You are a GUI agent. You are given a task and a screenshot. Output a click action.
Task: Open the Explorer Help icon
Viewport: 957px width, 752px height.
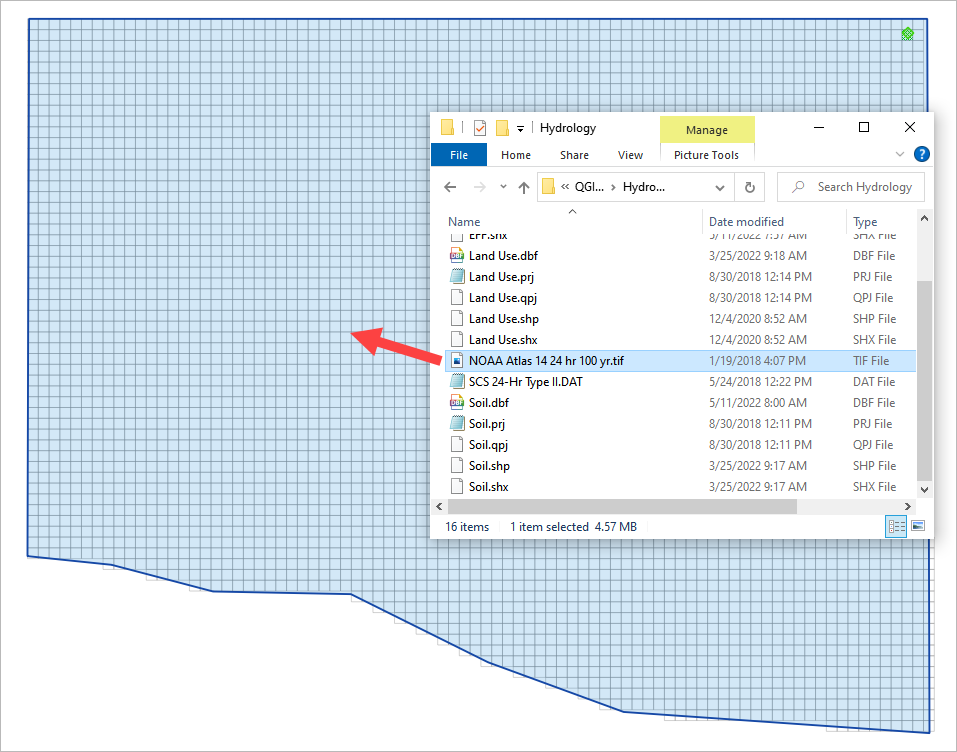[922, 154]
